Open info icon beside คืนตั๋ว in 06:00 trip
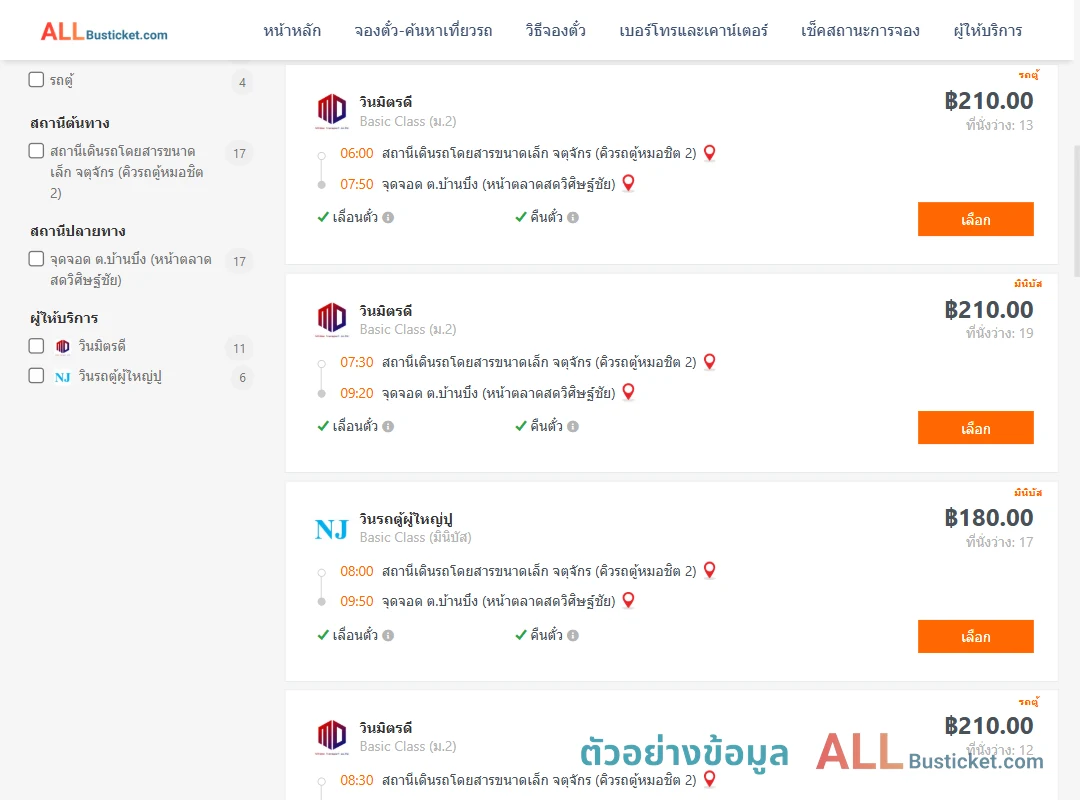 [573, 218]
